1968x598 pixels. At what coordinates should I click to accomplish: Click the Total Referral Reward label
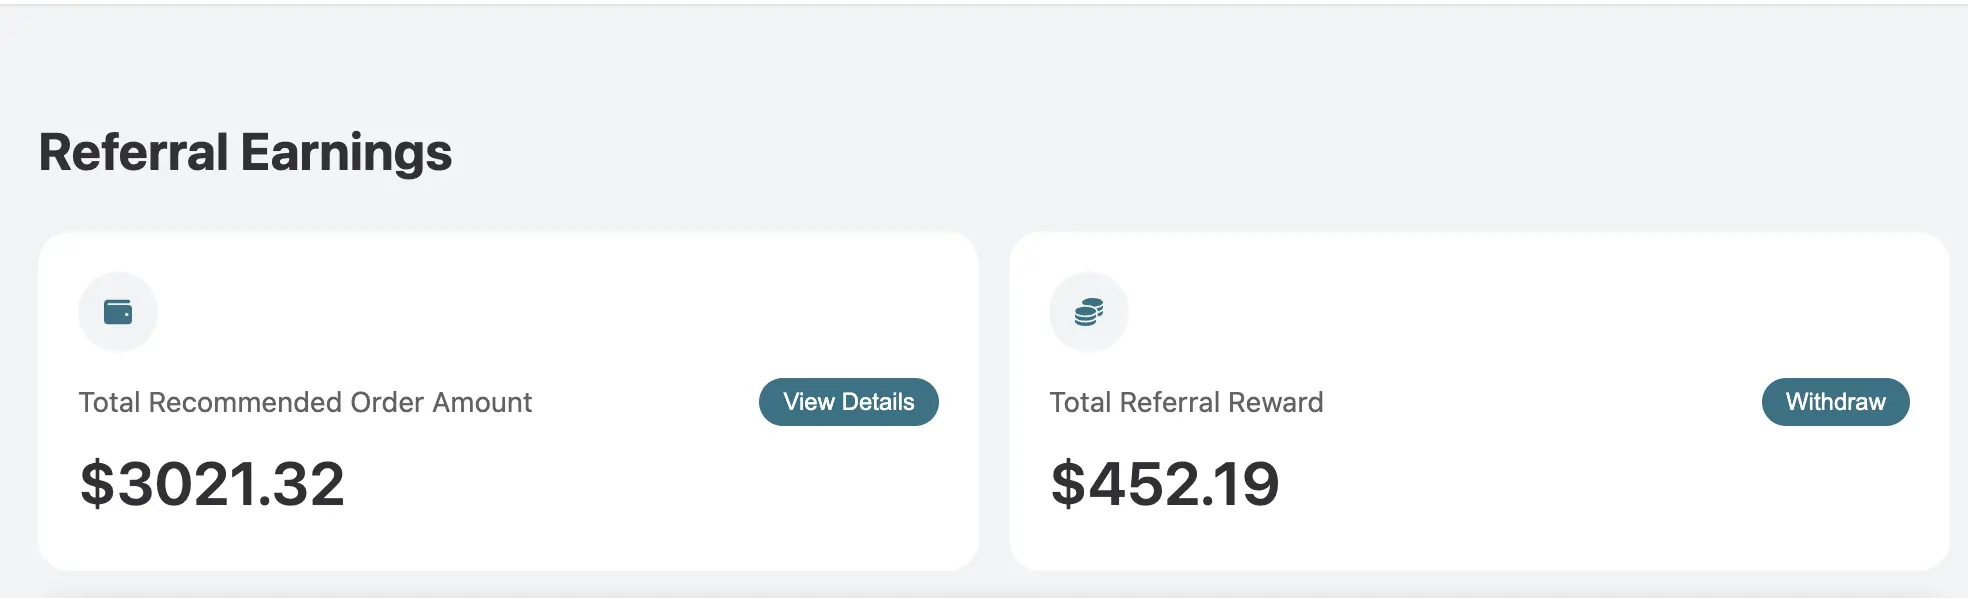tap(1186, 402)
